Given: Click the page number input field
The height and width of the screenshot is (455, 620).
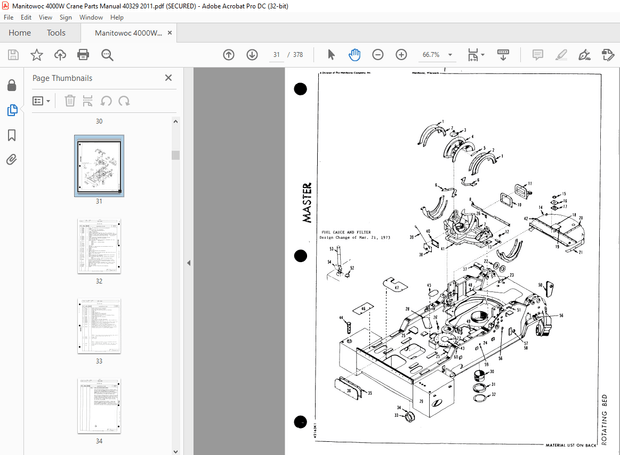Looking at the screenshot, I should (x=278, y=55).
